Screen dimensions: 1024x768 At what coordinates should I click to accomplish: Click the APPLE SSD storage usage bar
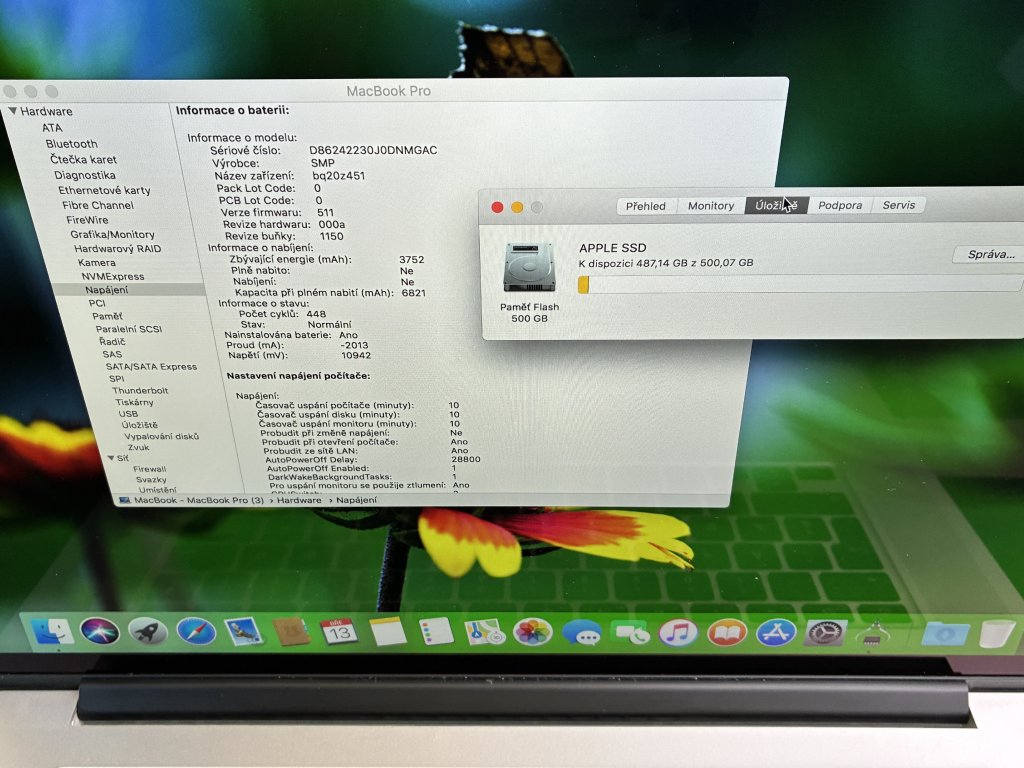tap(800, 285)
